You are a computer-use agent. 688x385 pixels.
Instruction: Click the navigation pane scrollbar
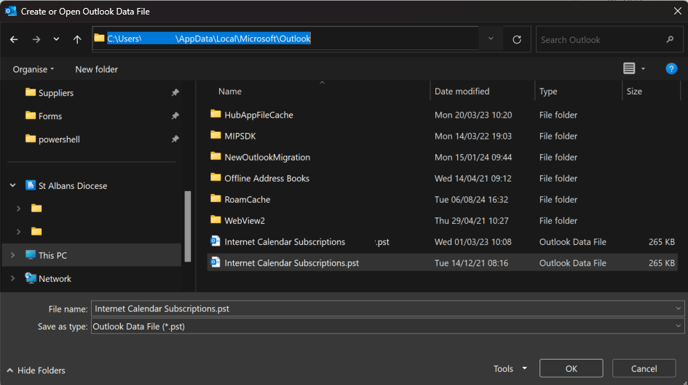tap(188, 226)
